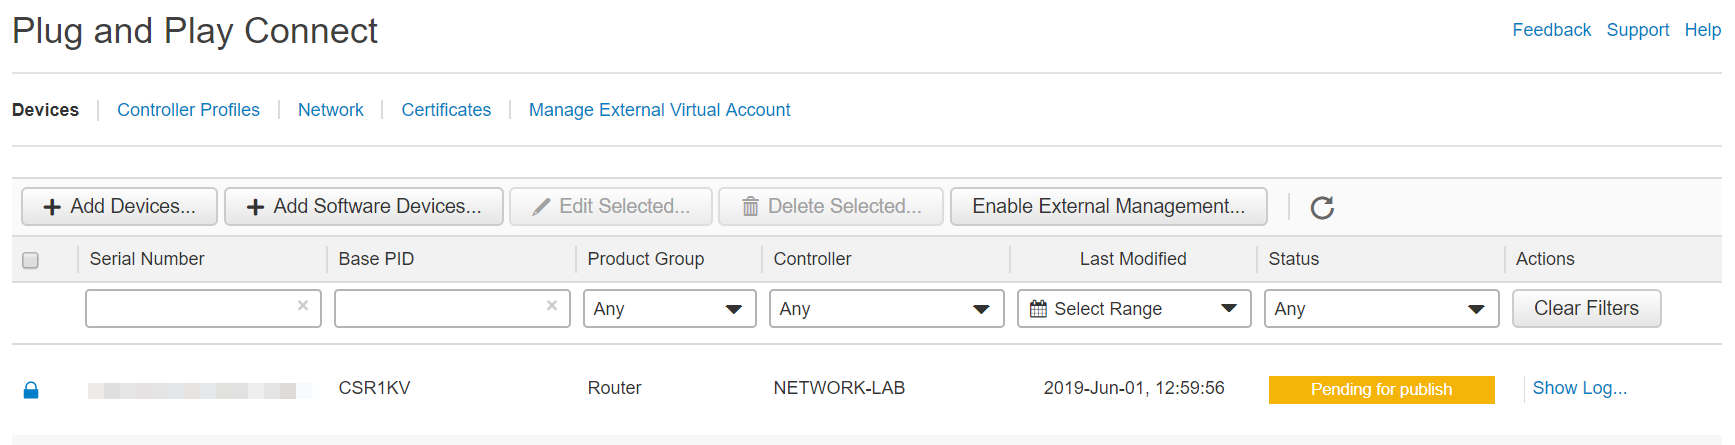Click the Delete Selected trash button
This screenshot has height=445, width=1735.
pos(831,207)
